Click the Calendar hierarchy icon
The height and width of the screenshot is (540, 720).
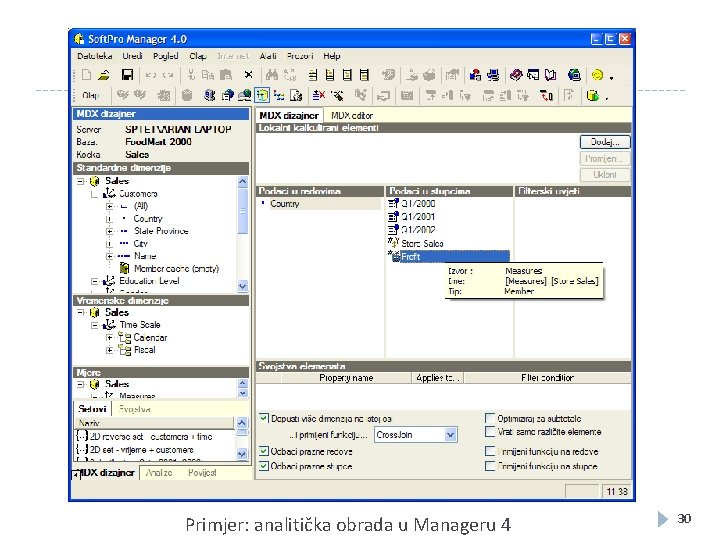pos(124,338)
